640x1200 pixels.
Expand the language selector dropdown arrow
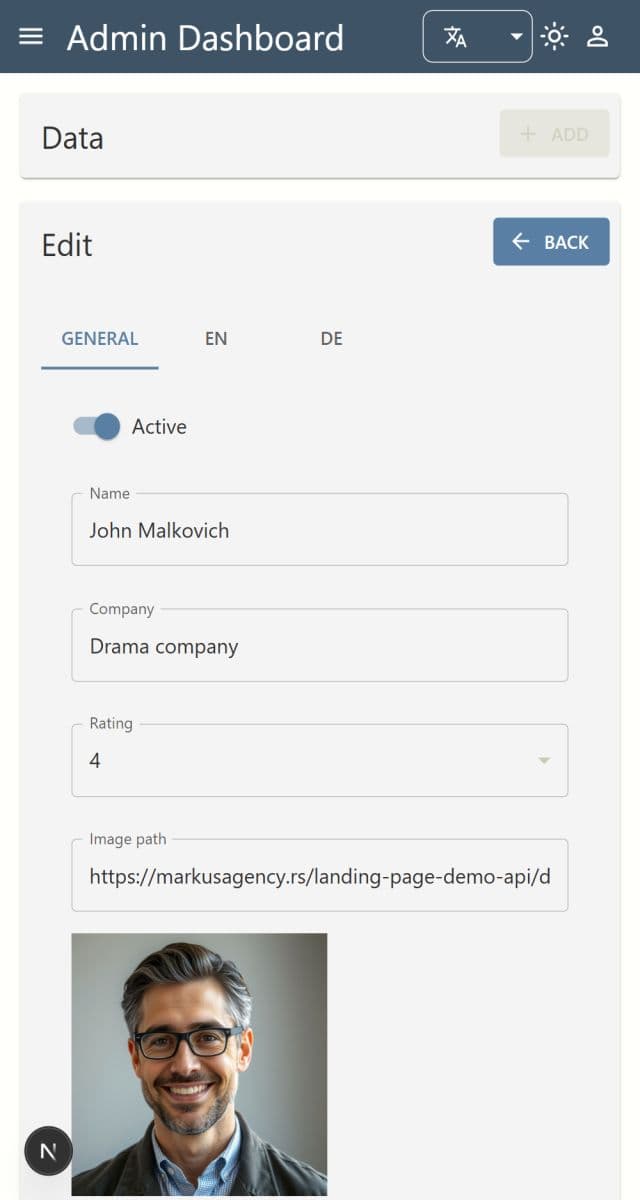(x=518, y=37)
